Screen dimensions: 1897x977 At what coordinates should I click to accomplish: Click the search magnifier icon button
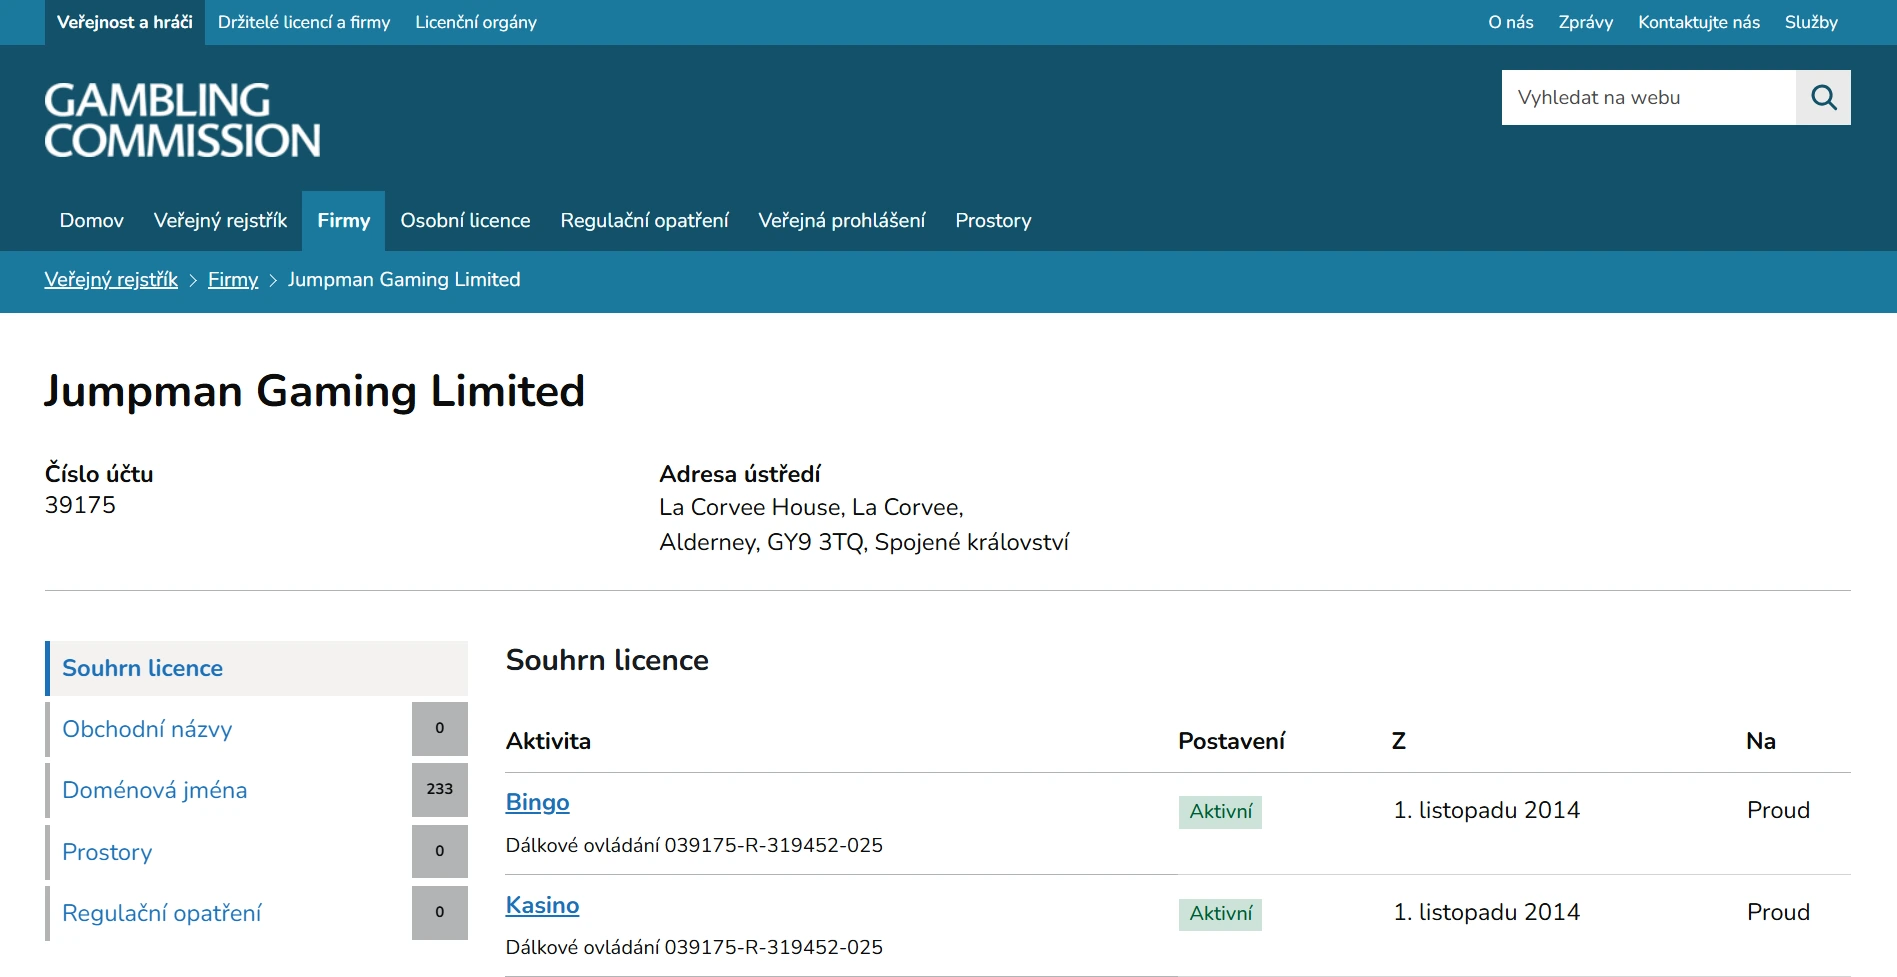[x=1823, y=97]
